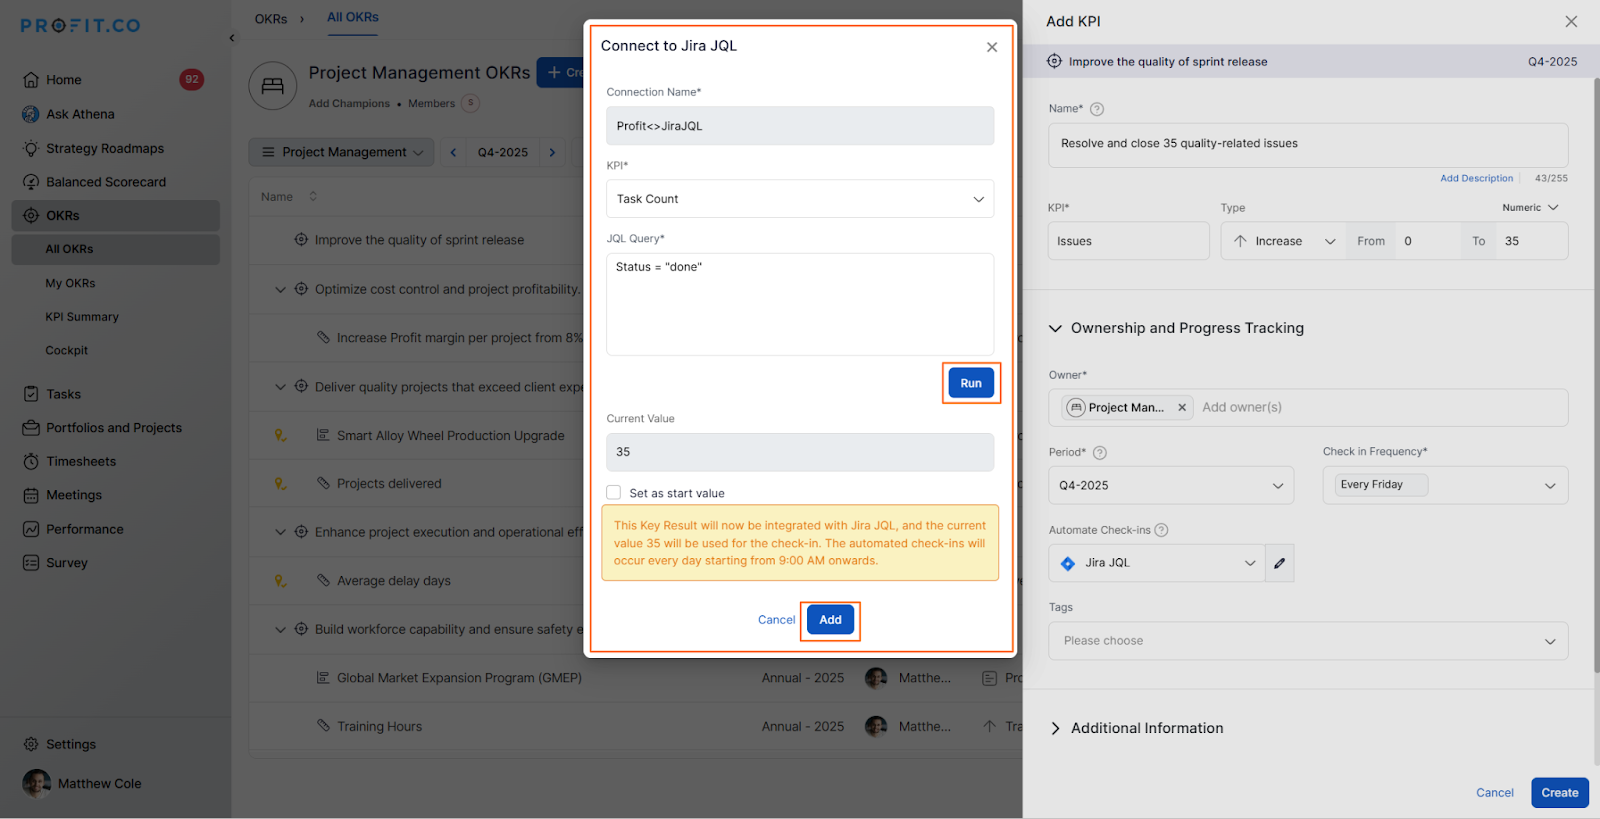Close the Connect to Jira JQL dialog
Viewport: 1600px width, 819px height.
(x=992, y=47)
